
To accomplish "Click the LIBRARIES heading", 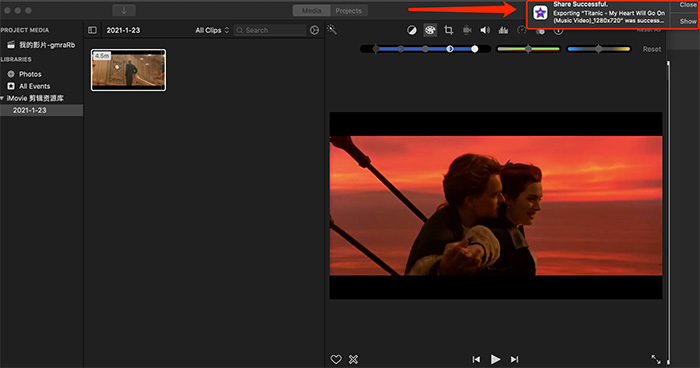I will click(16, 59).
